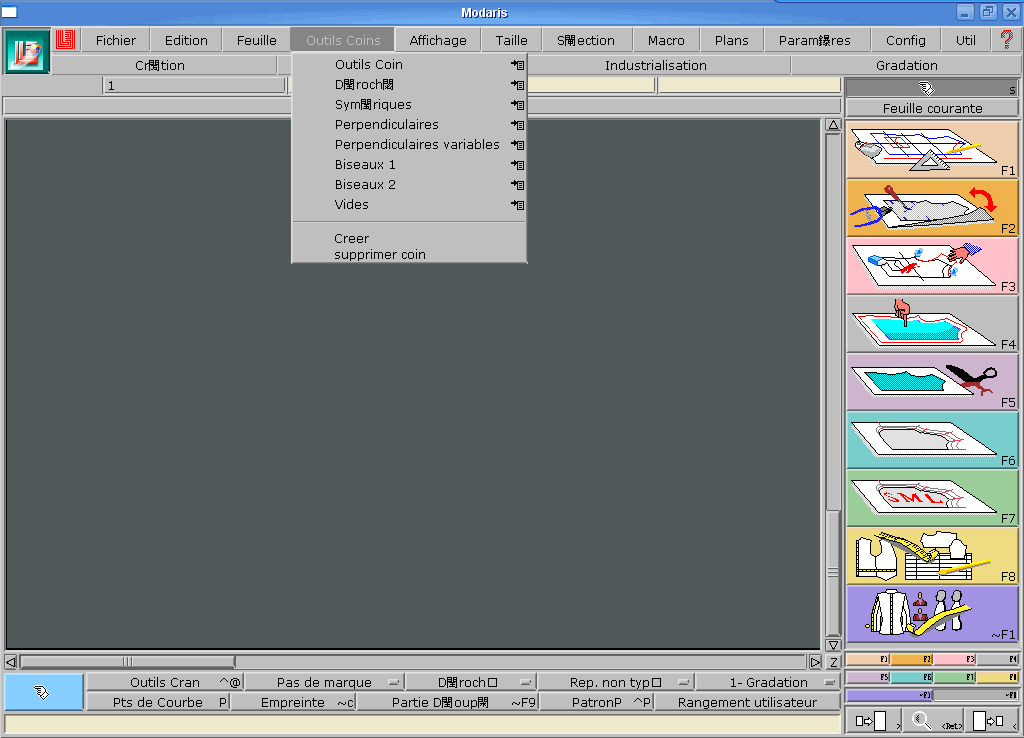Open the 'Rep. non typé' dropdown
The width and height of the screenshot is (1024, 738).
(616, 682)
